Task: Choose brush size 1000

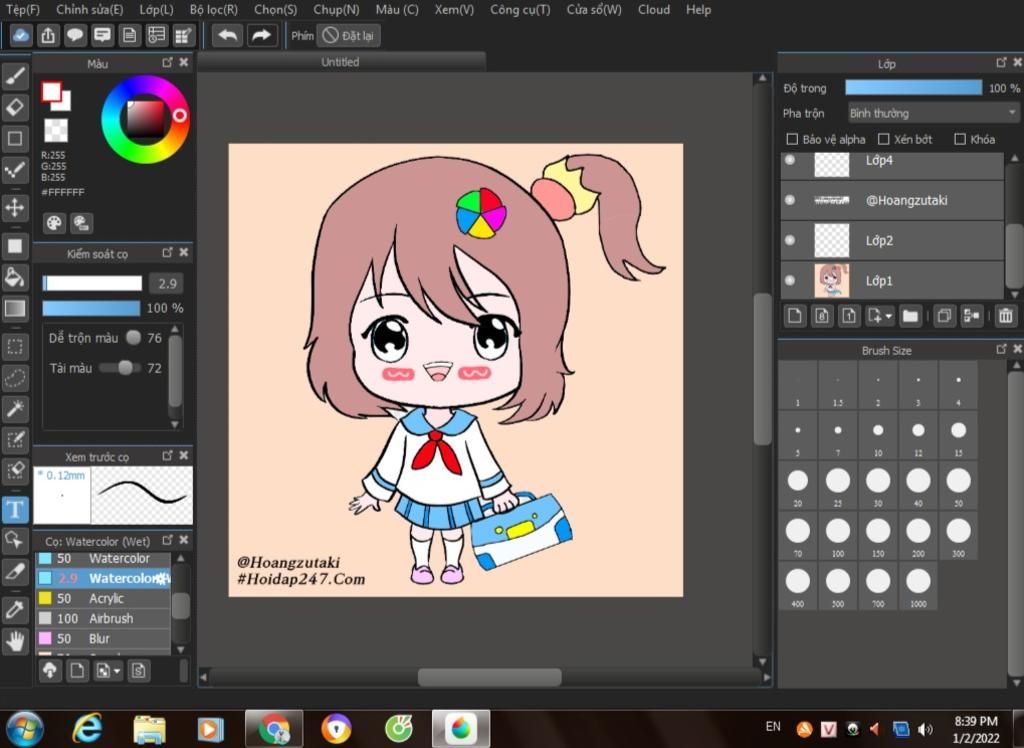Action: pyautogui.click(x=918, y=586)
